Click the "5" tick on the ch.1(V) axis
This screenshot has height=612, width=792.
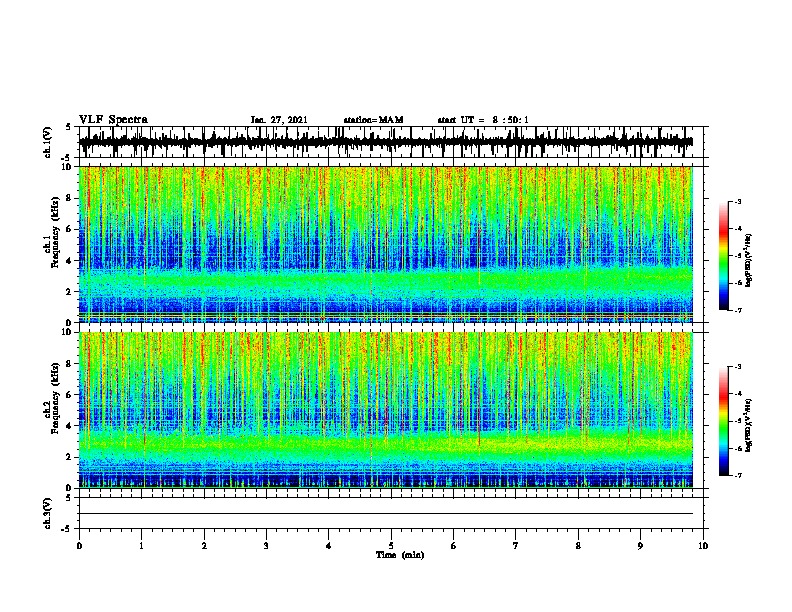[69, 127]
